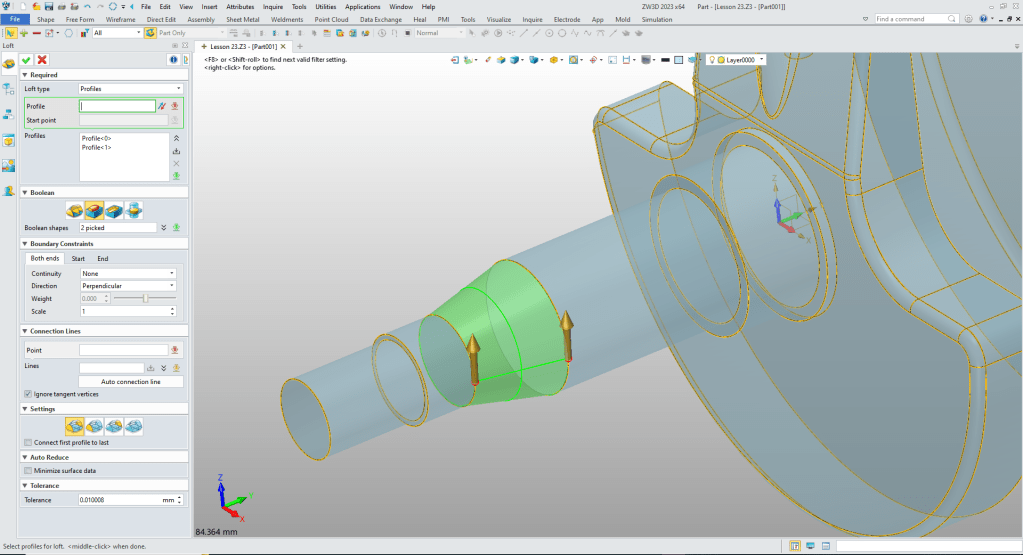Open the Layer0000 layer dropdown
1023x555 pixels.
click(x=762, y=60)
